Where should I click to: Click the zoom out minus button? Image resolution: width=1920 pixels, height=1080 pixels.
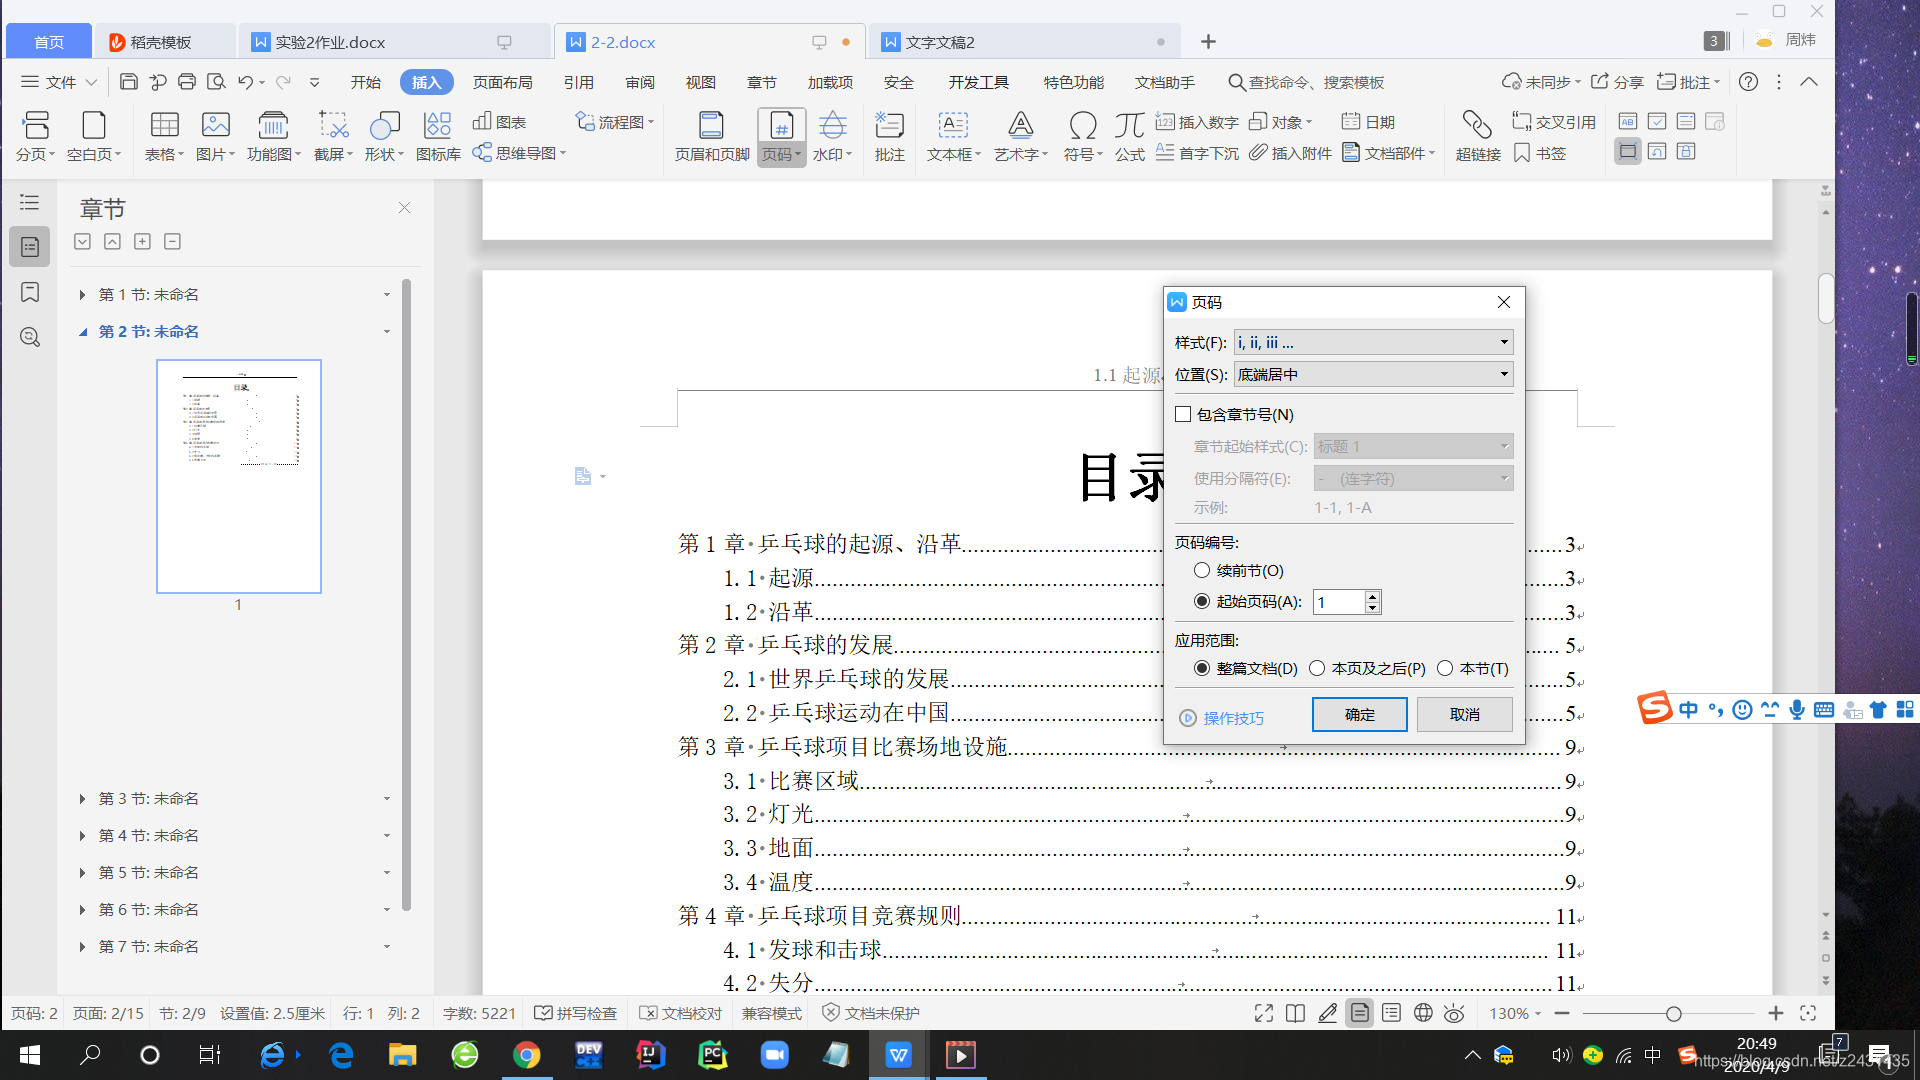coord(1562,1013)
